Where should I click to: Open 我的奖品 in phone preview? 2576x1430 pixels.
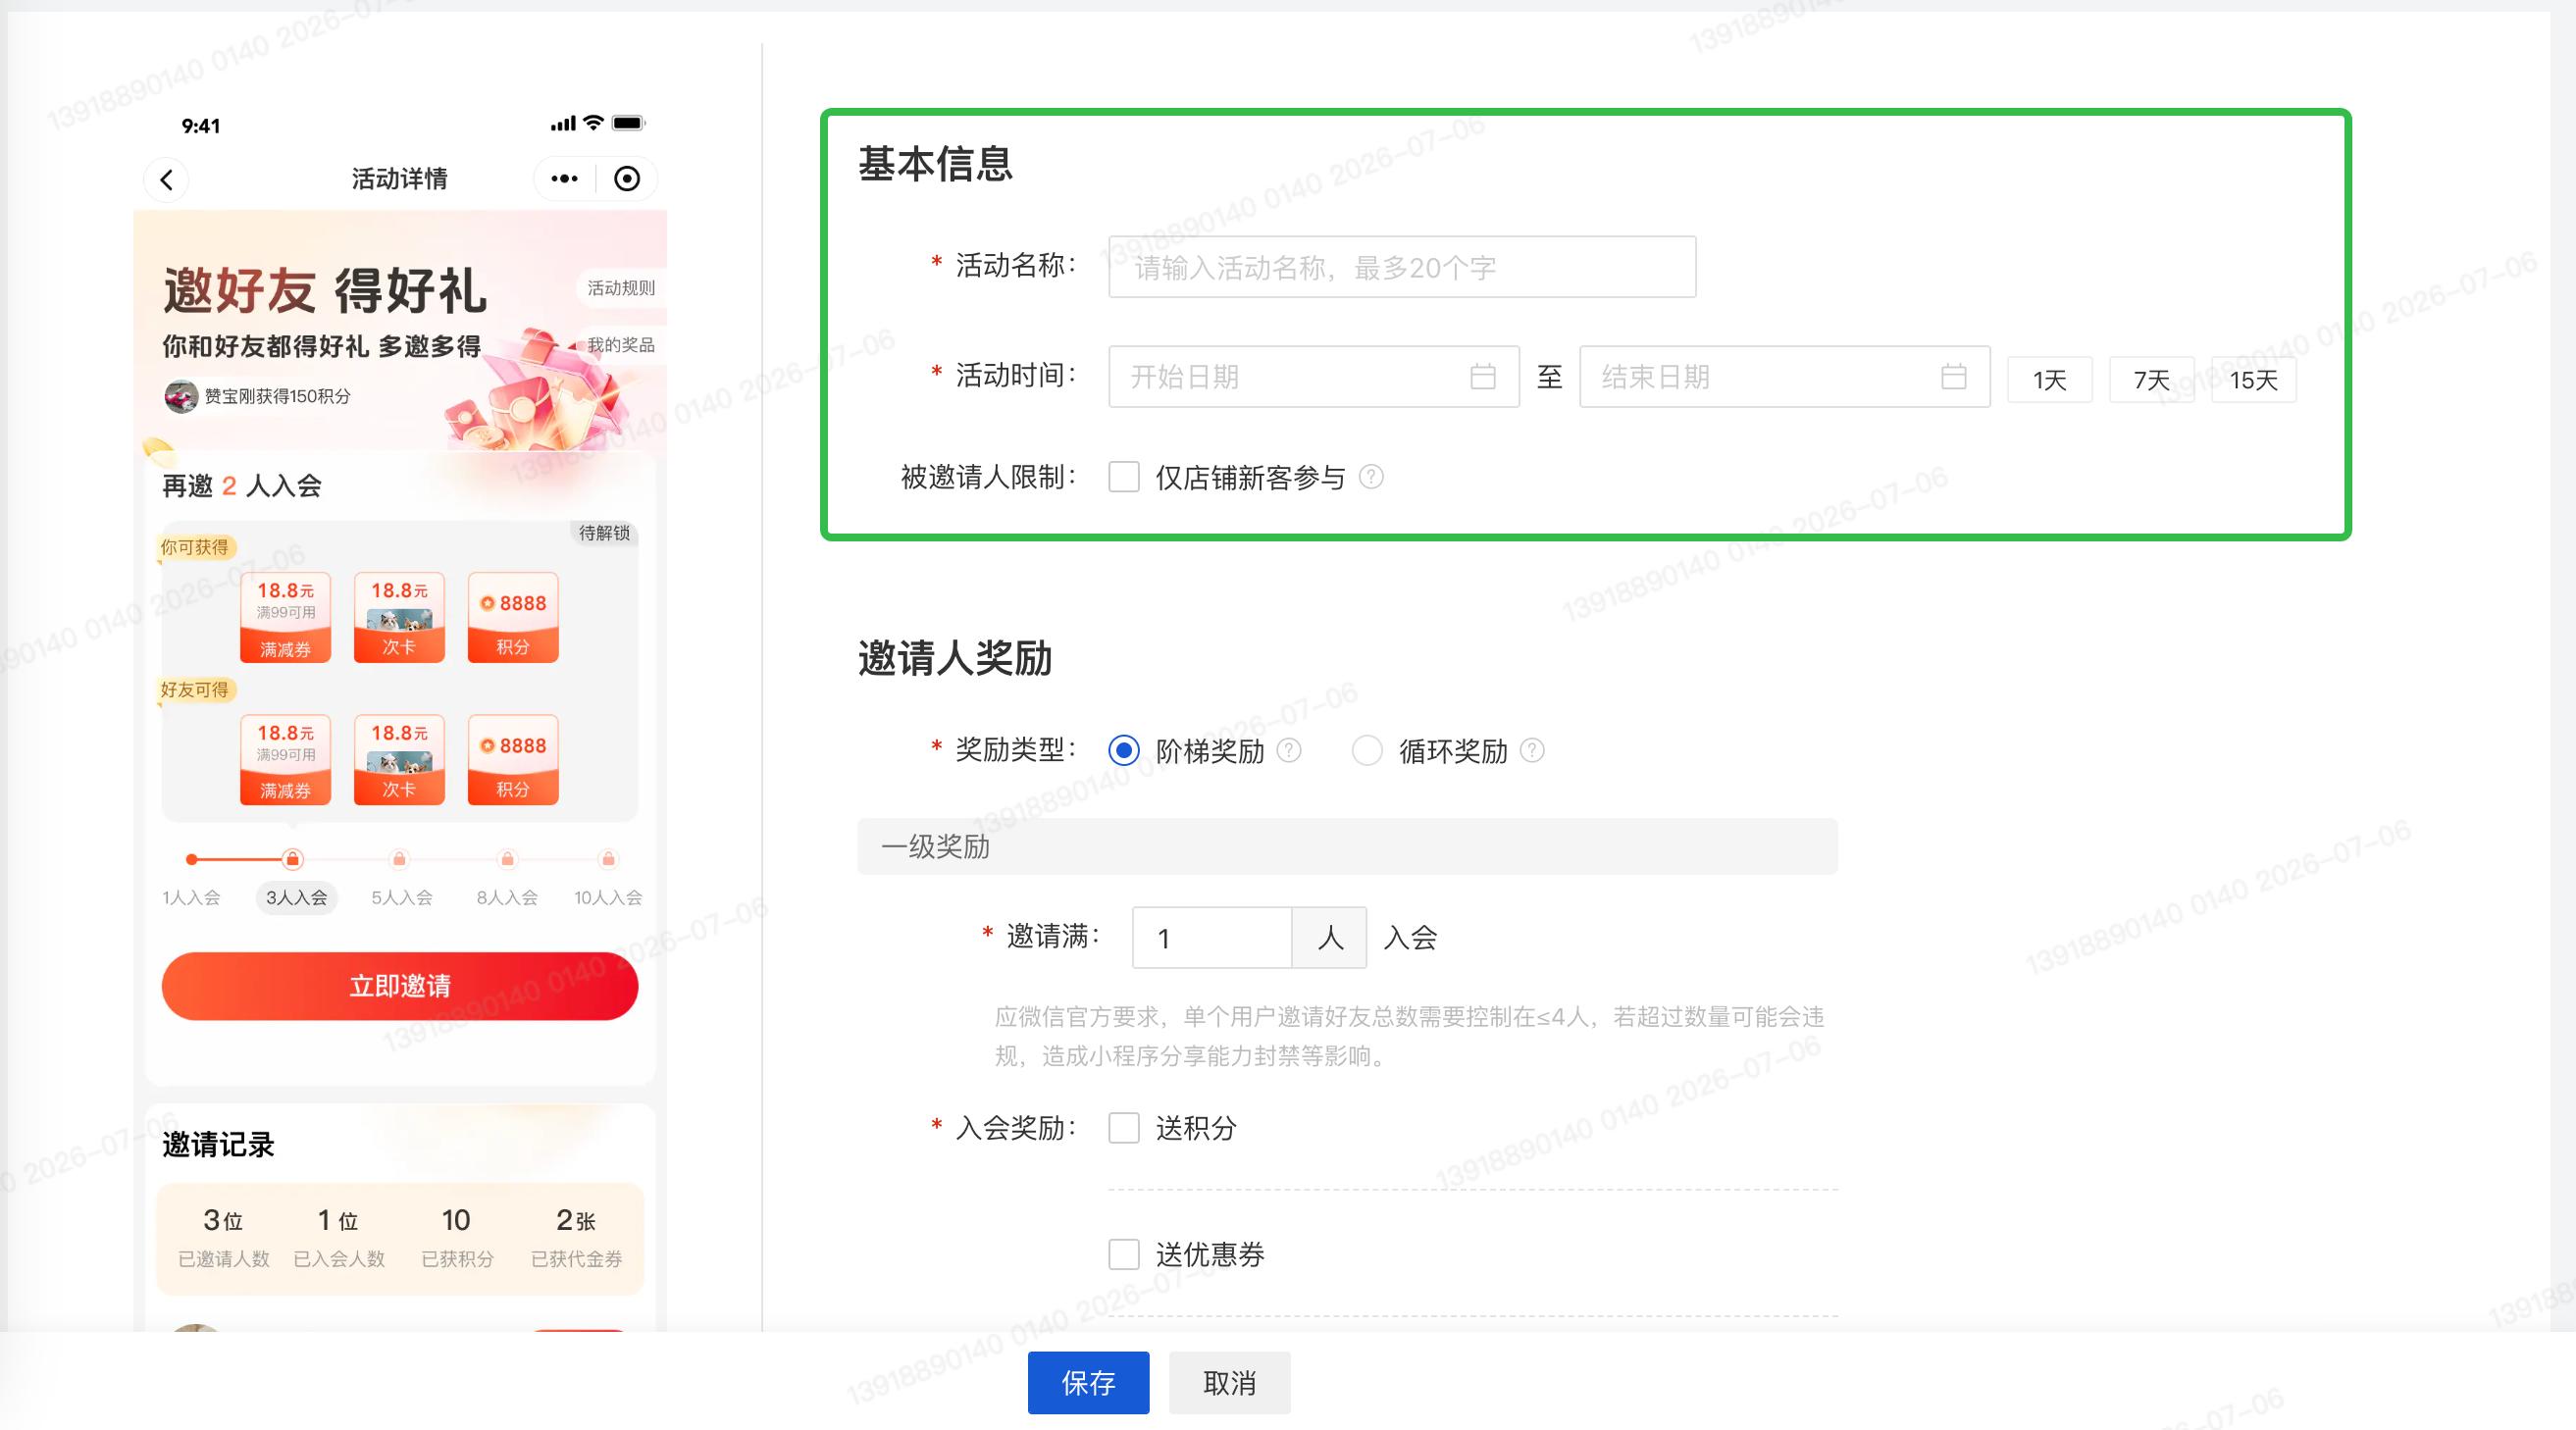pyautogui.click(x=621, y=345)
